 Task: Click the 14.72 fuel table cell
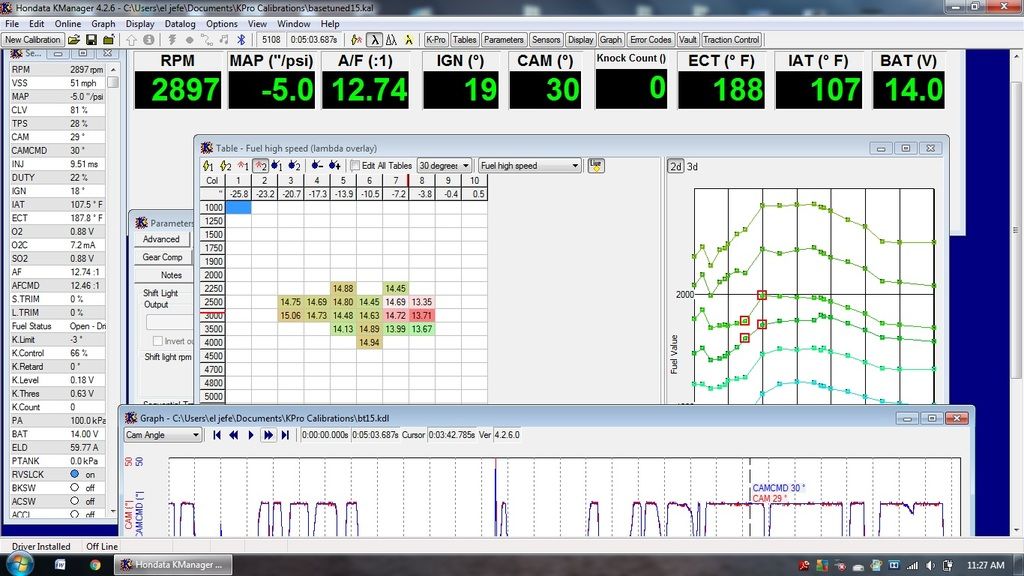(x=395, y=315)
